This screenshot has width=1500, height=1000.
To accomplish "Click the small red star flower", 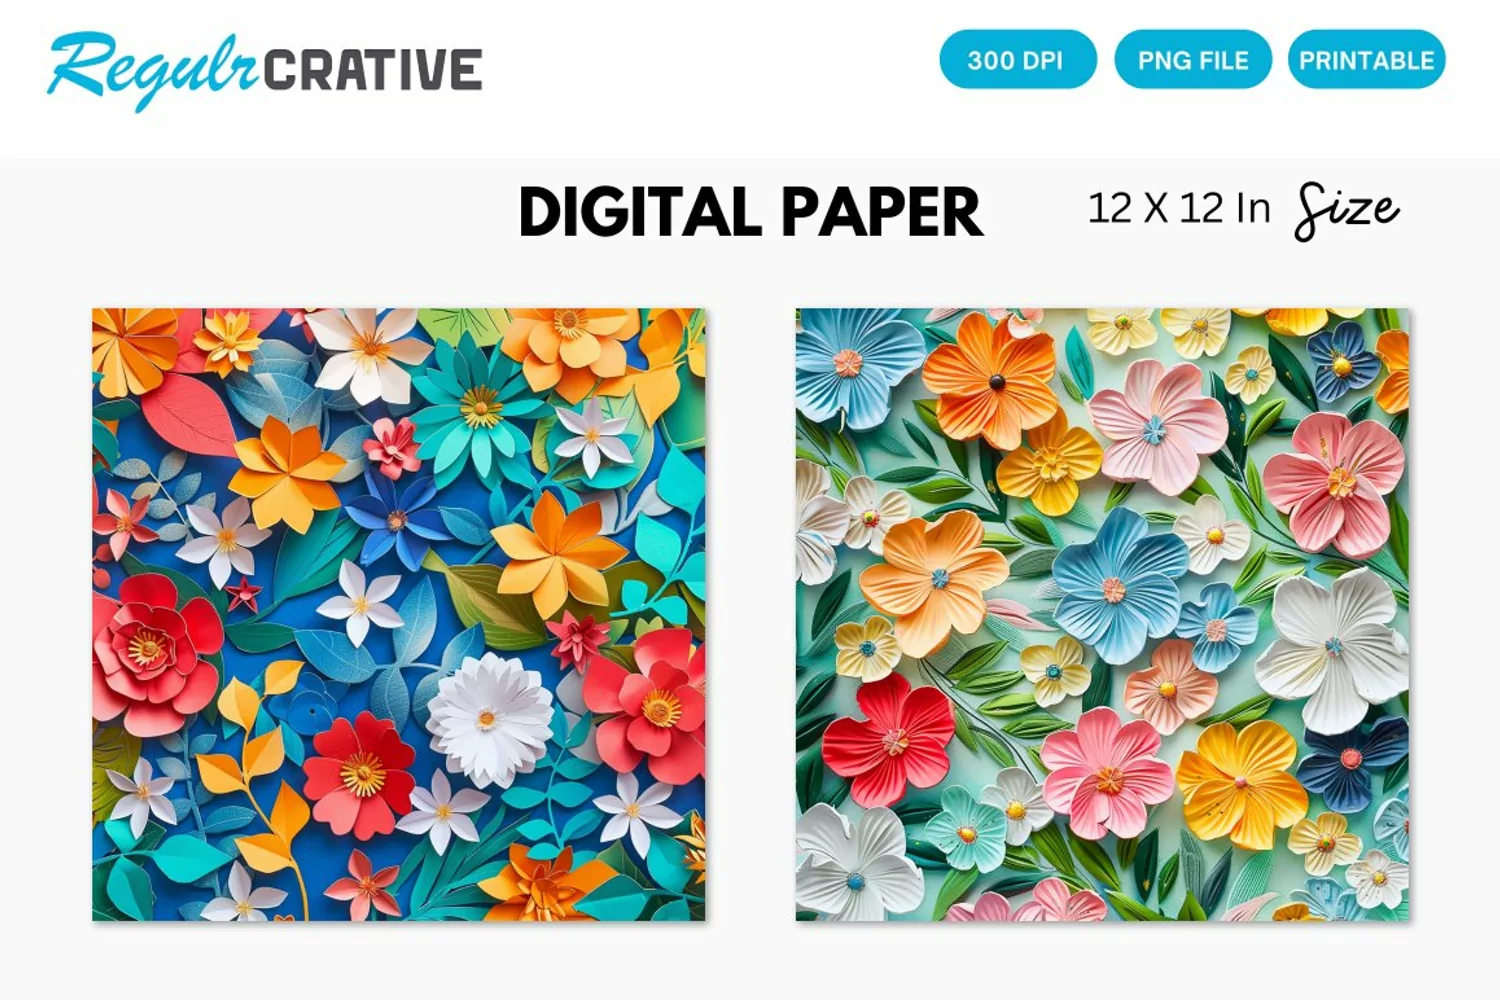I will [243, 595].
